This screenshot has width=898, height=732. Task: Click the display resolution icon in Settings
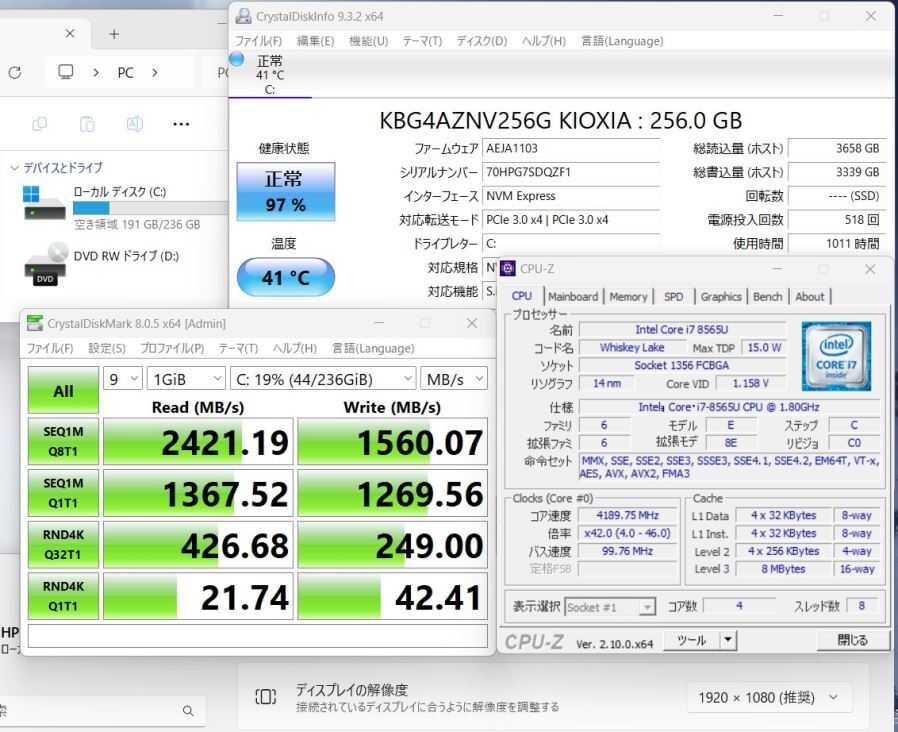[x=266, y=697]
